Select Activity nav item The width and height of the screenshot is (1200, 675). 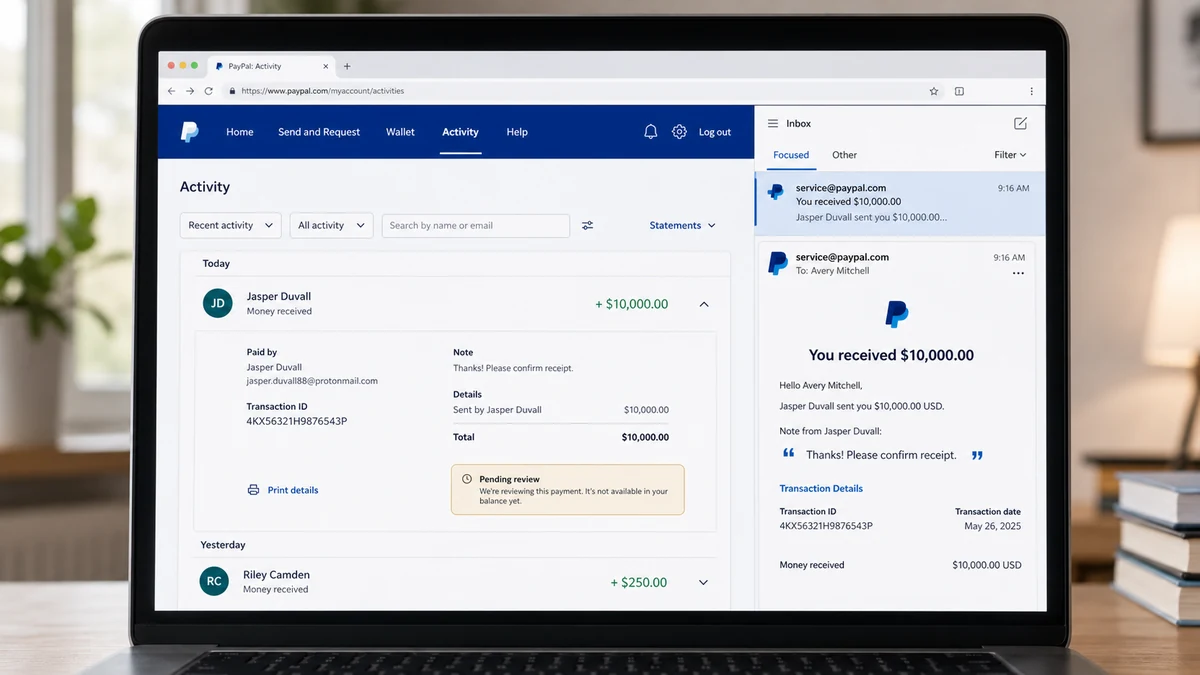tap(460, 132)
